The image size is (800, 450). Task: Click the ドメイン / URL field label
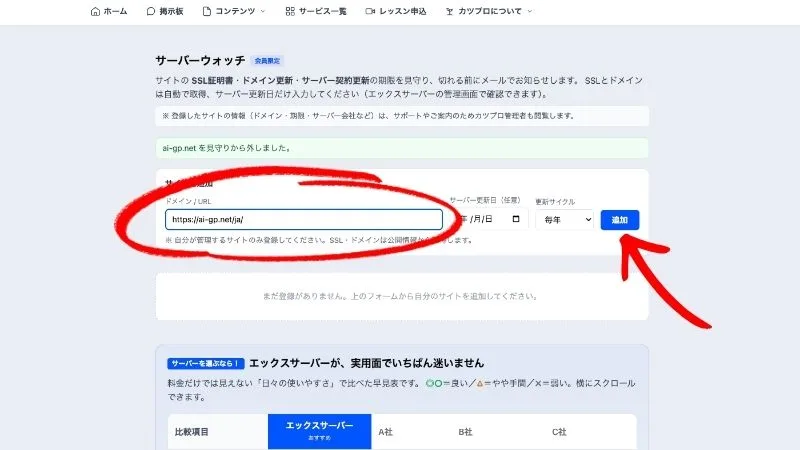(188, 201)
